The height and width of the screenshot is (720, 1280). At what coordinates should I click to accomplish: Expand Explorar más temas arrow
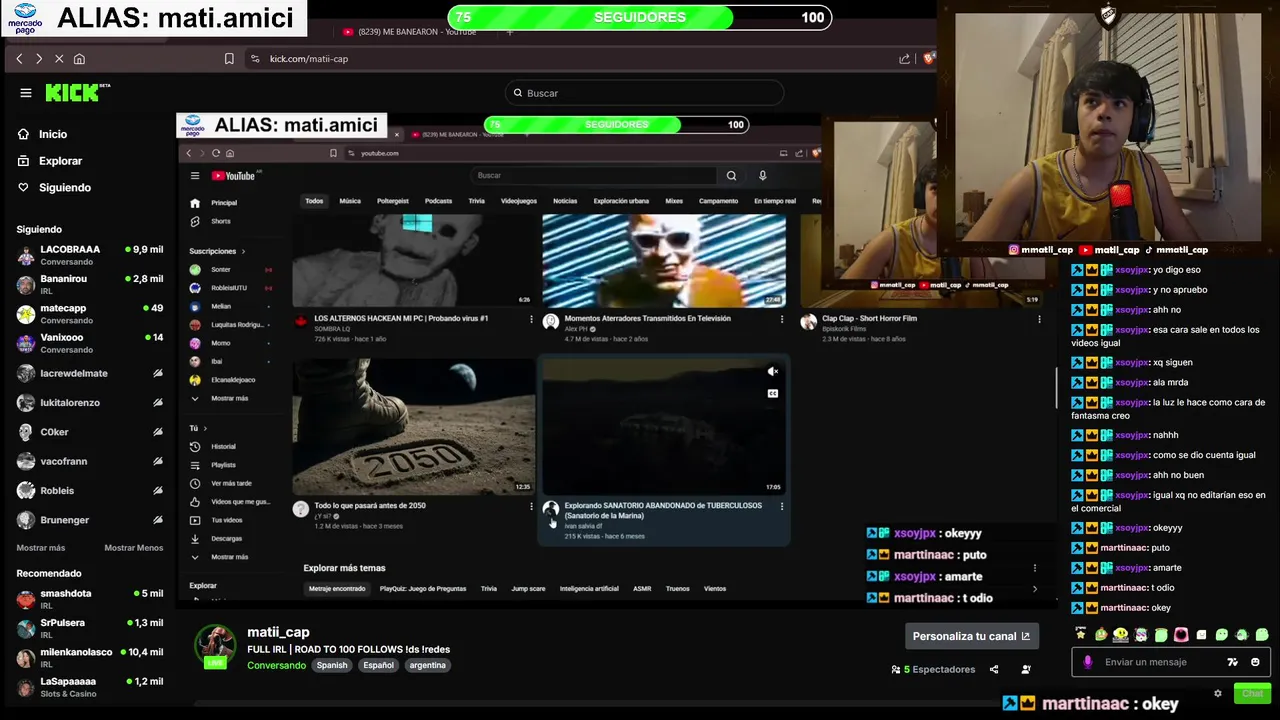[1034, 589]
